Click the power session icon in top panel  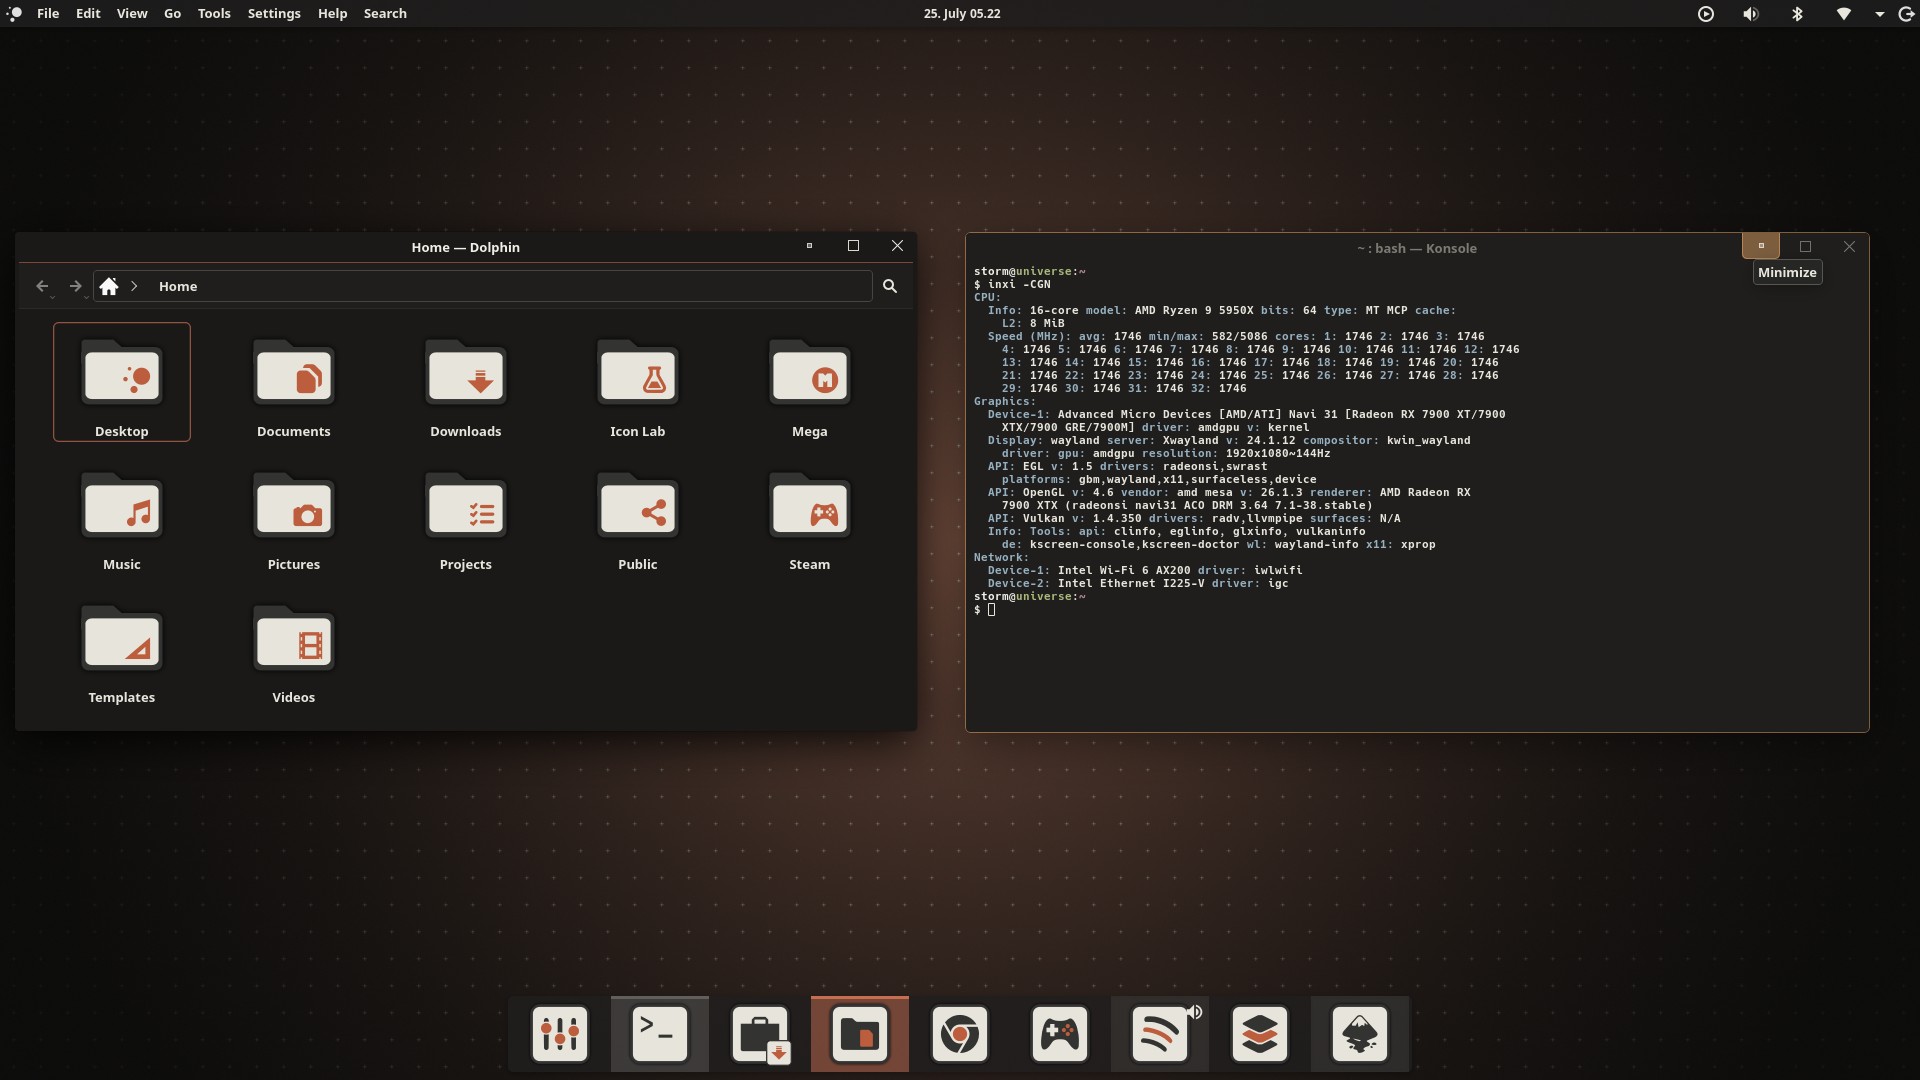click(1906, 14)
